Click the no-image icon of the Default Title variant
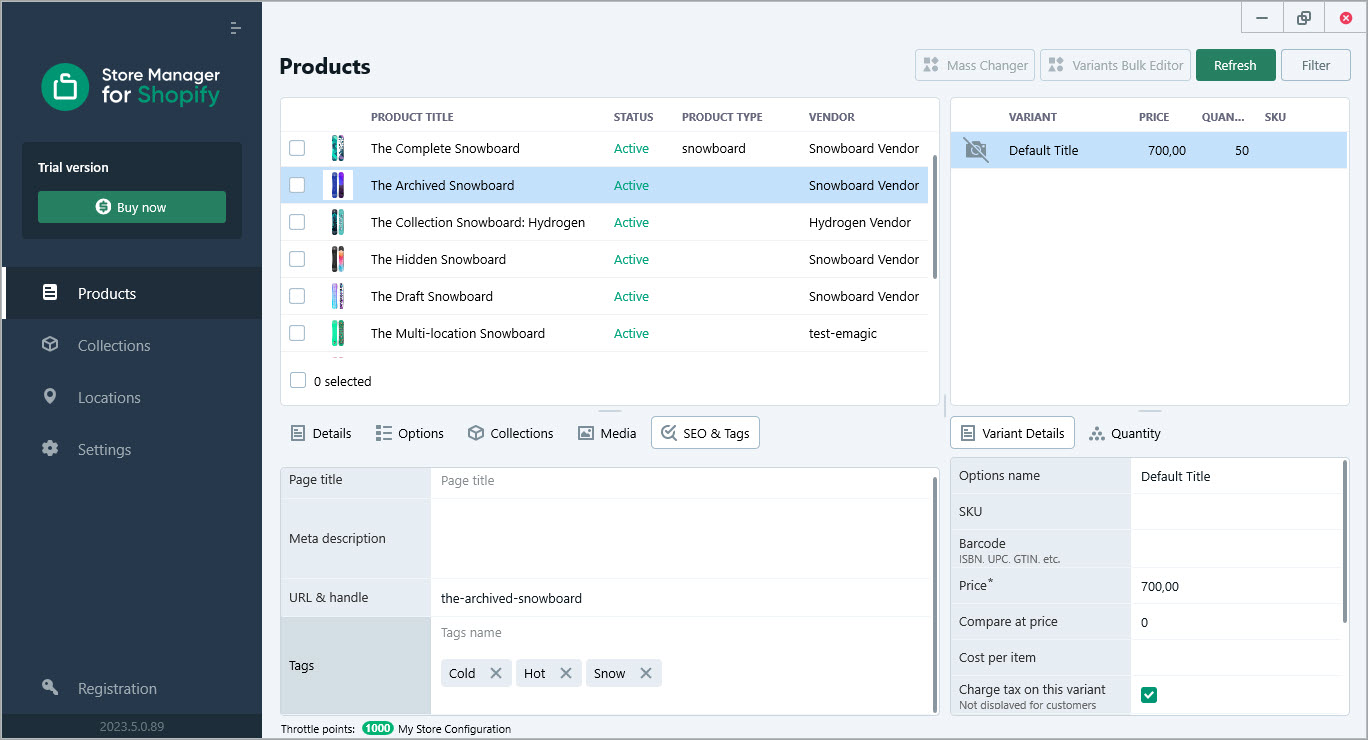The height and width of the screenshot is (740, 1368). (975, 150)
